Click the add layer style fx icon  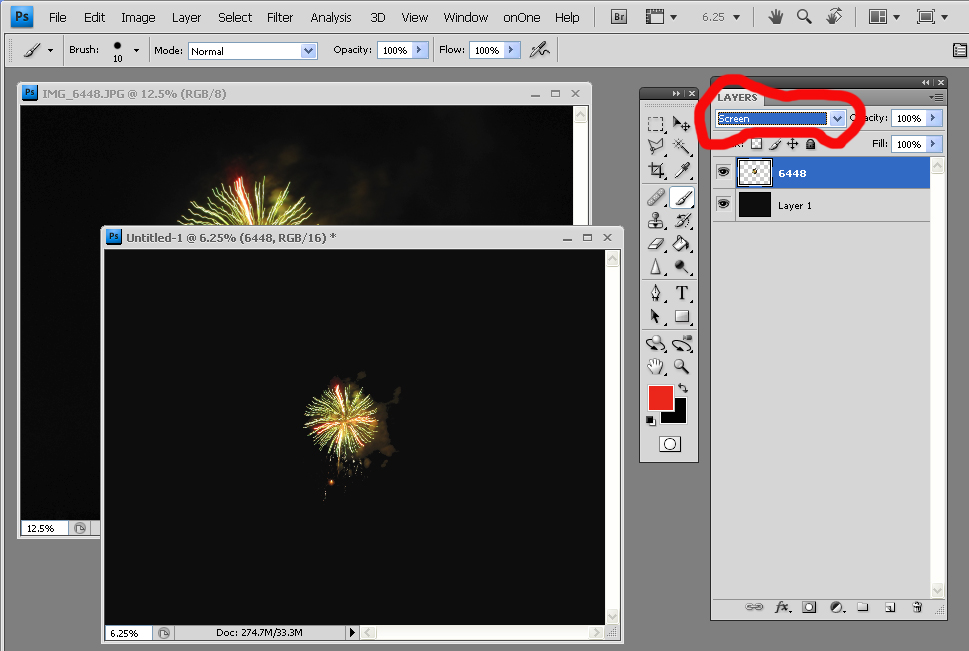pos(782,607)
